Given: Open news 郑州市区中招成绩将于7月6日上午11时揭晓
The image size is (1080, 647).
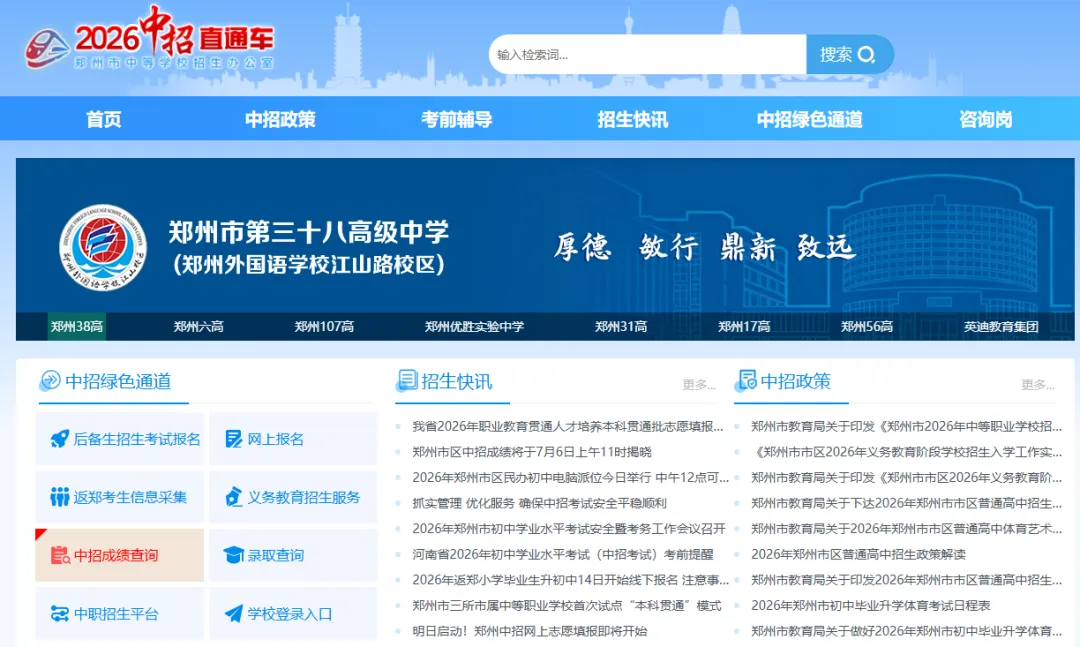Looking at the screenshot, I should (x=532, y=452).
